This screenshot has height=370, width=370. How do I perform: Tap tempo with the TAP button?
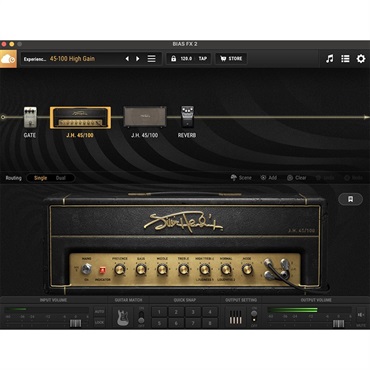click(x=203, y=59)
